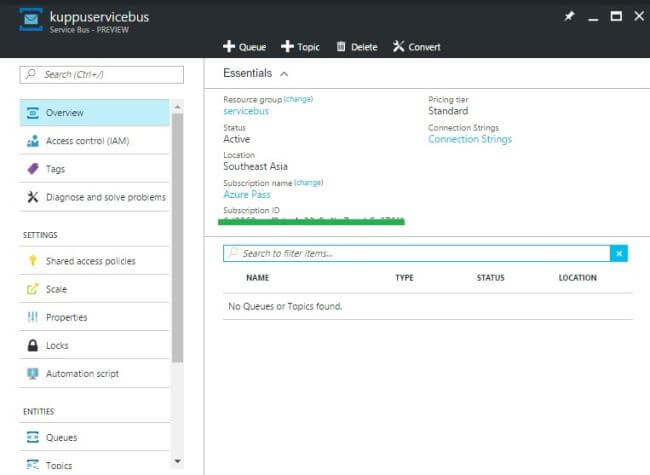The width and height of the screenshot is (650, 475).
Task: Click the 'Southeast Asia' location value
Action: 255,167
